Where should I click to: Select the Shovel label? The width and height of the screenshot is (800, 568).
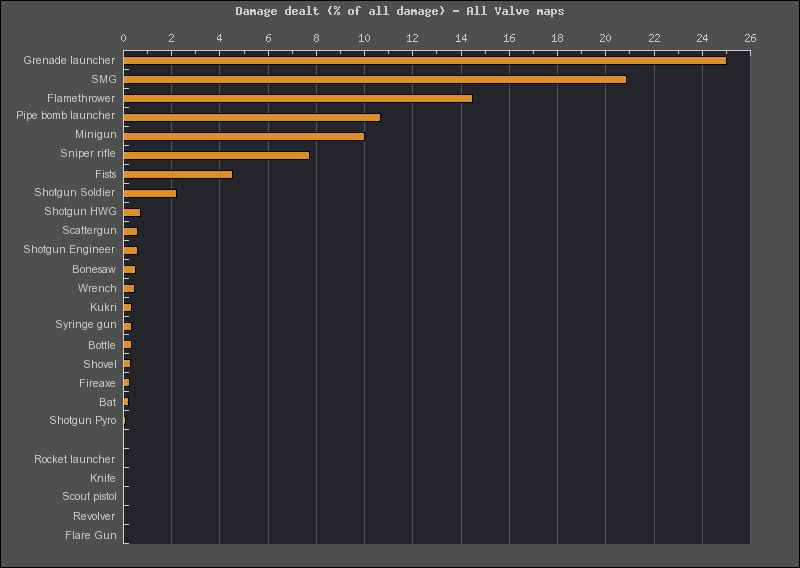(100, 364)
